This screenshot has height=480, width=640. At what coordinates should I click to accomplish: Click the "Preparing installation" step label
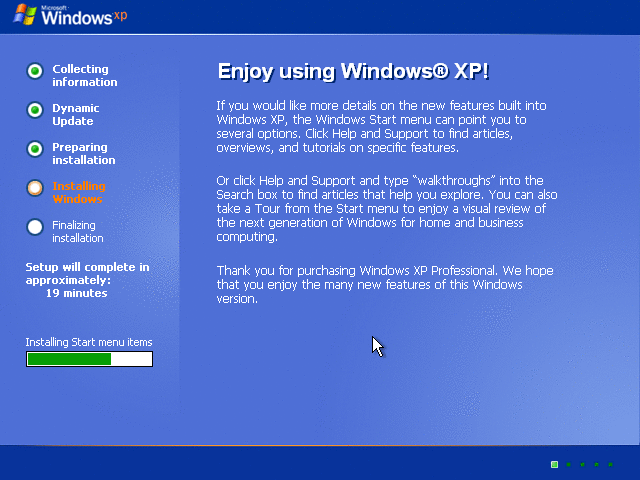pos(84,153)
